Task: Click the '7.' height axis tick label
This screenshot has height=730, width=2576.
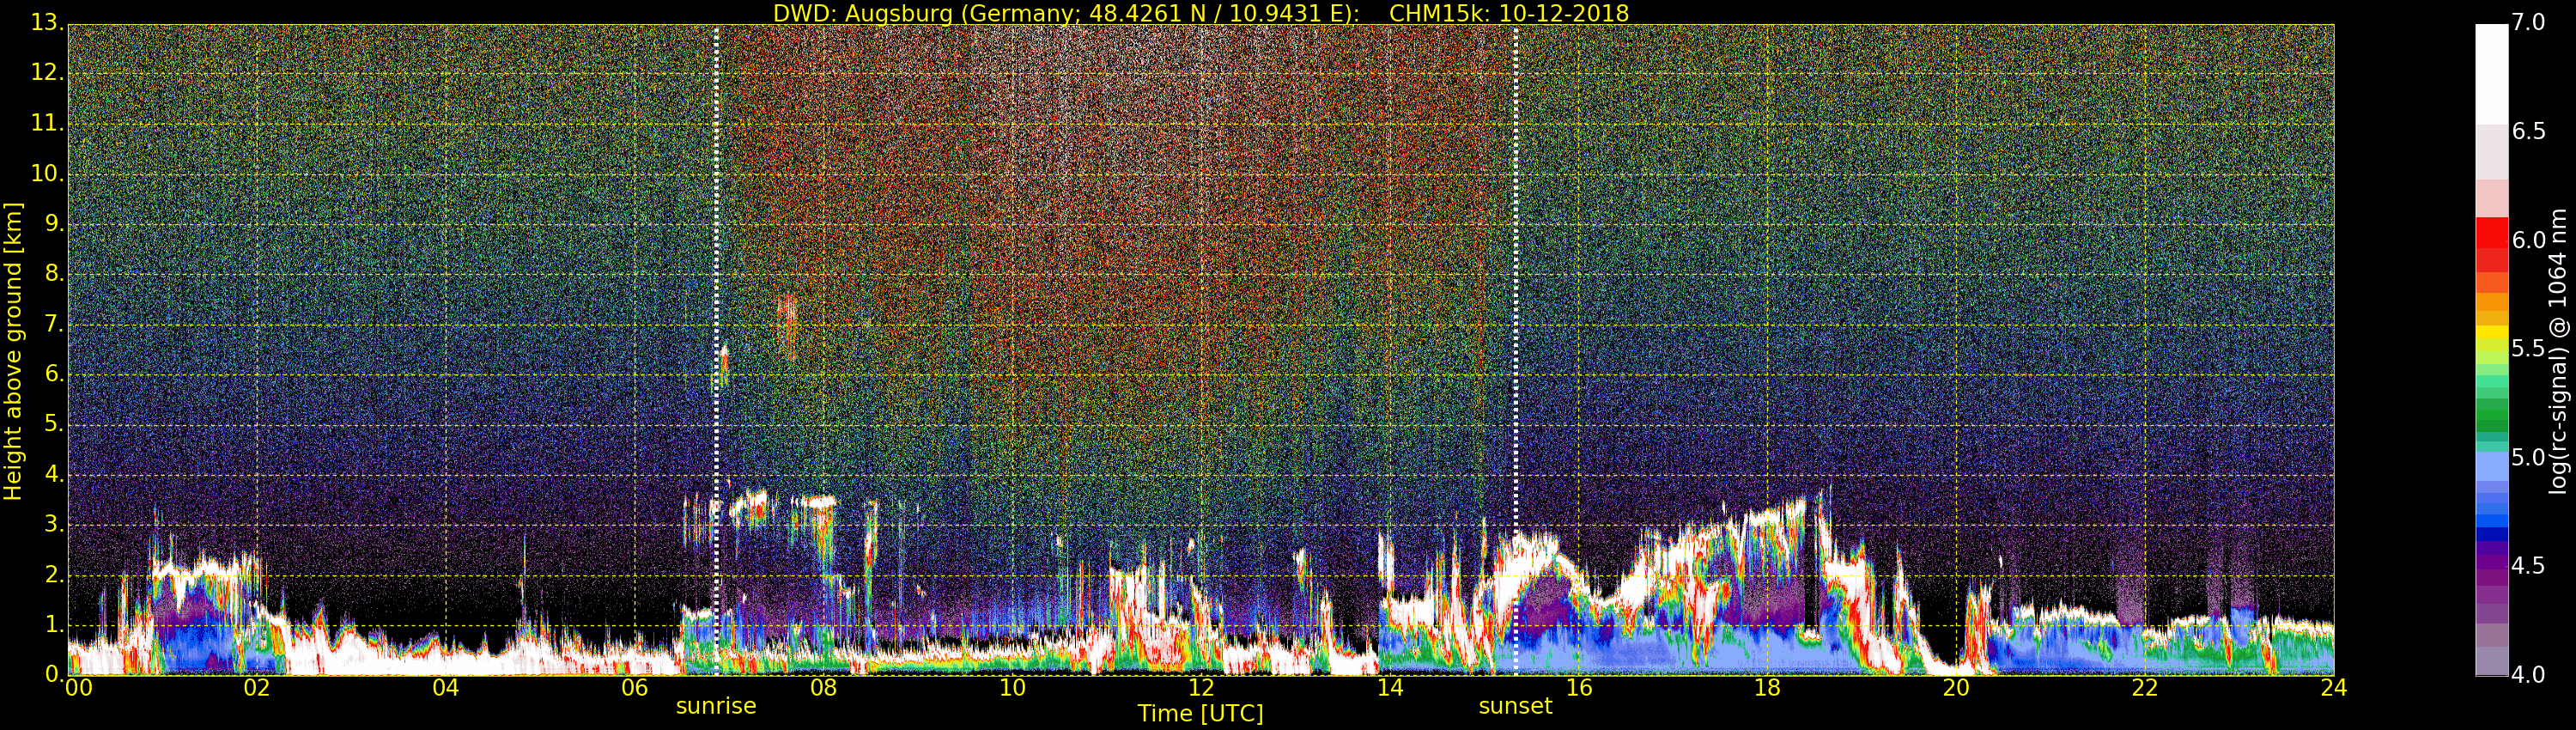Action: [53, 324]
